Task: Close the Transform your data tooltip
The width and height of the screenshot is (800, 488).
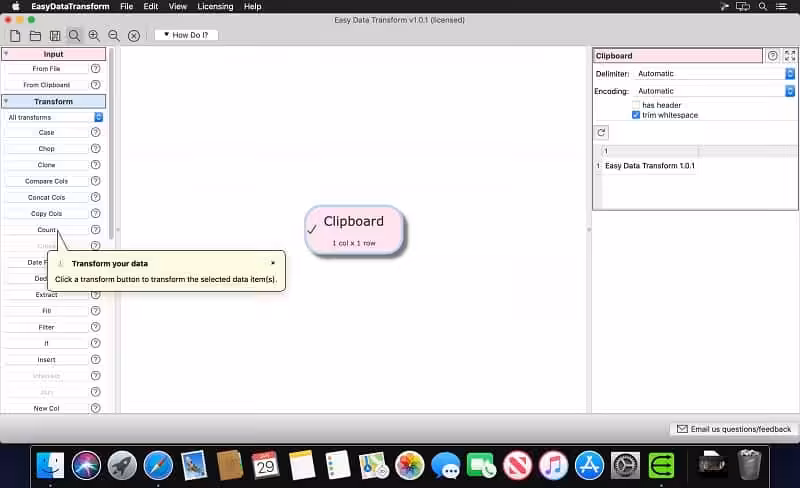Action: coord(273,263)
